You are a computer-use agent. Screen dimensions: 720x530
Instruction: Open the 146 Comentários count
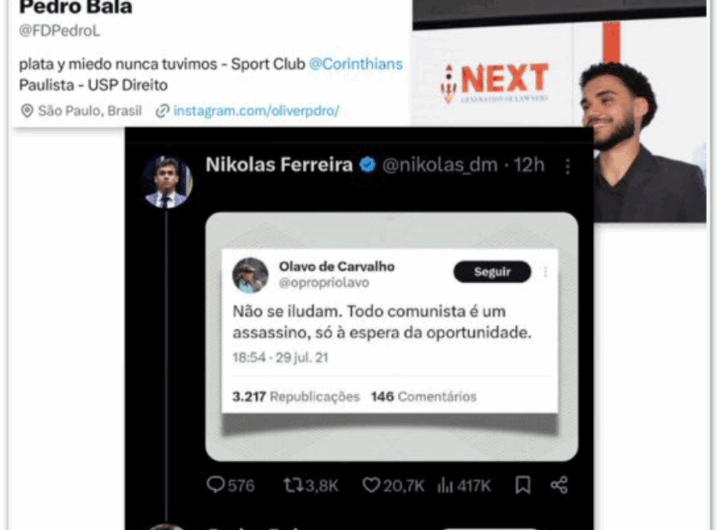tap(423, 396)
